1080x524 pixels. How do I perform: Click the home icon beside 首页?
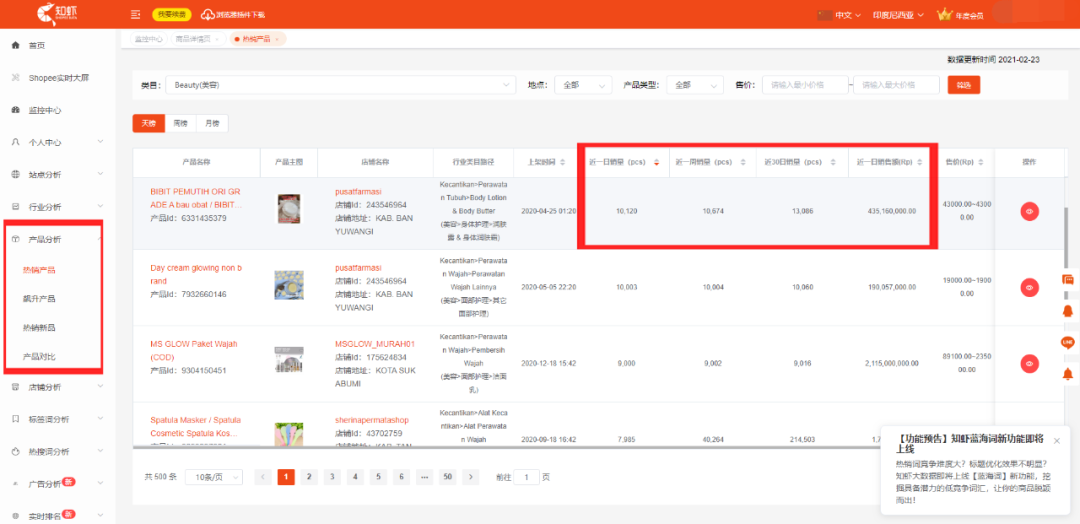coord(15,45)
